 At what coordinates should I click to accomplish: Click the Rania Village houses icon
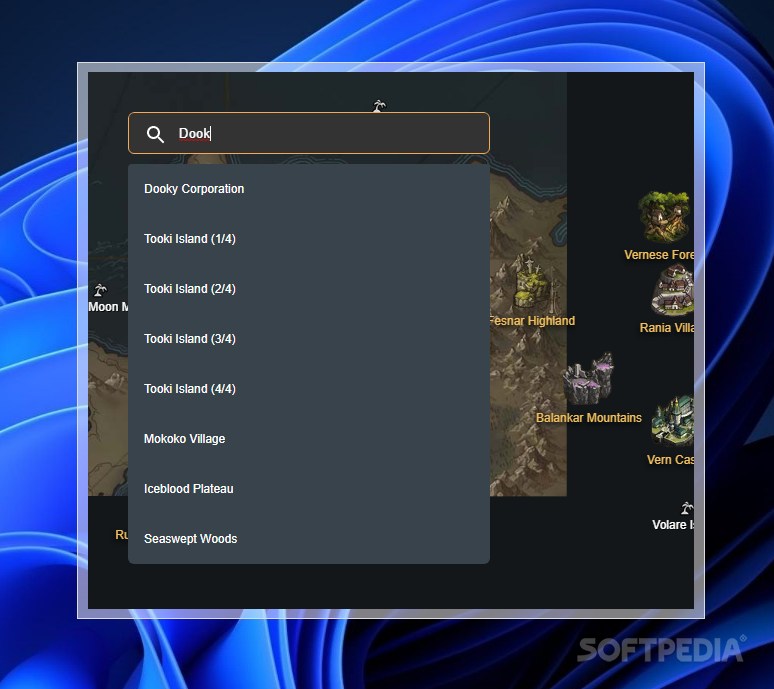673,290
